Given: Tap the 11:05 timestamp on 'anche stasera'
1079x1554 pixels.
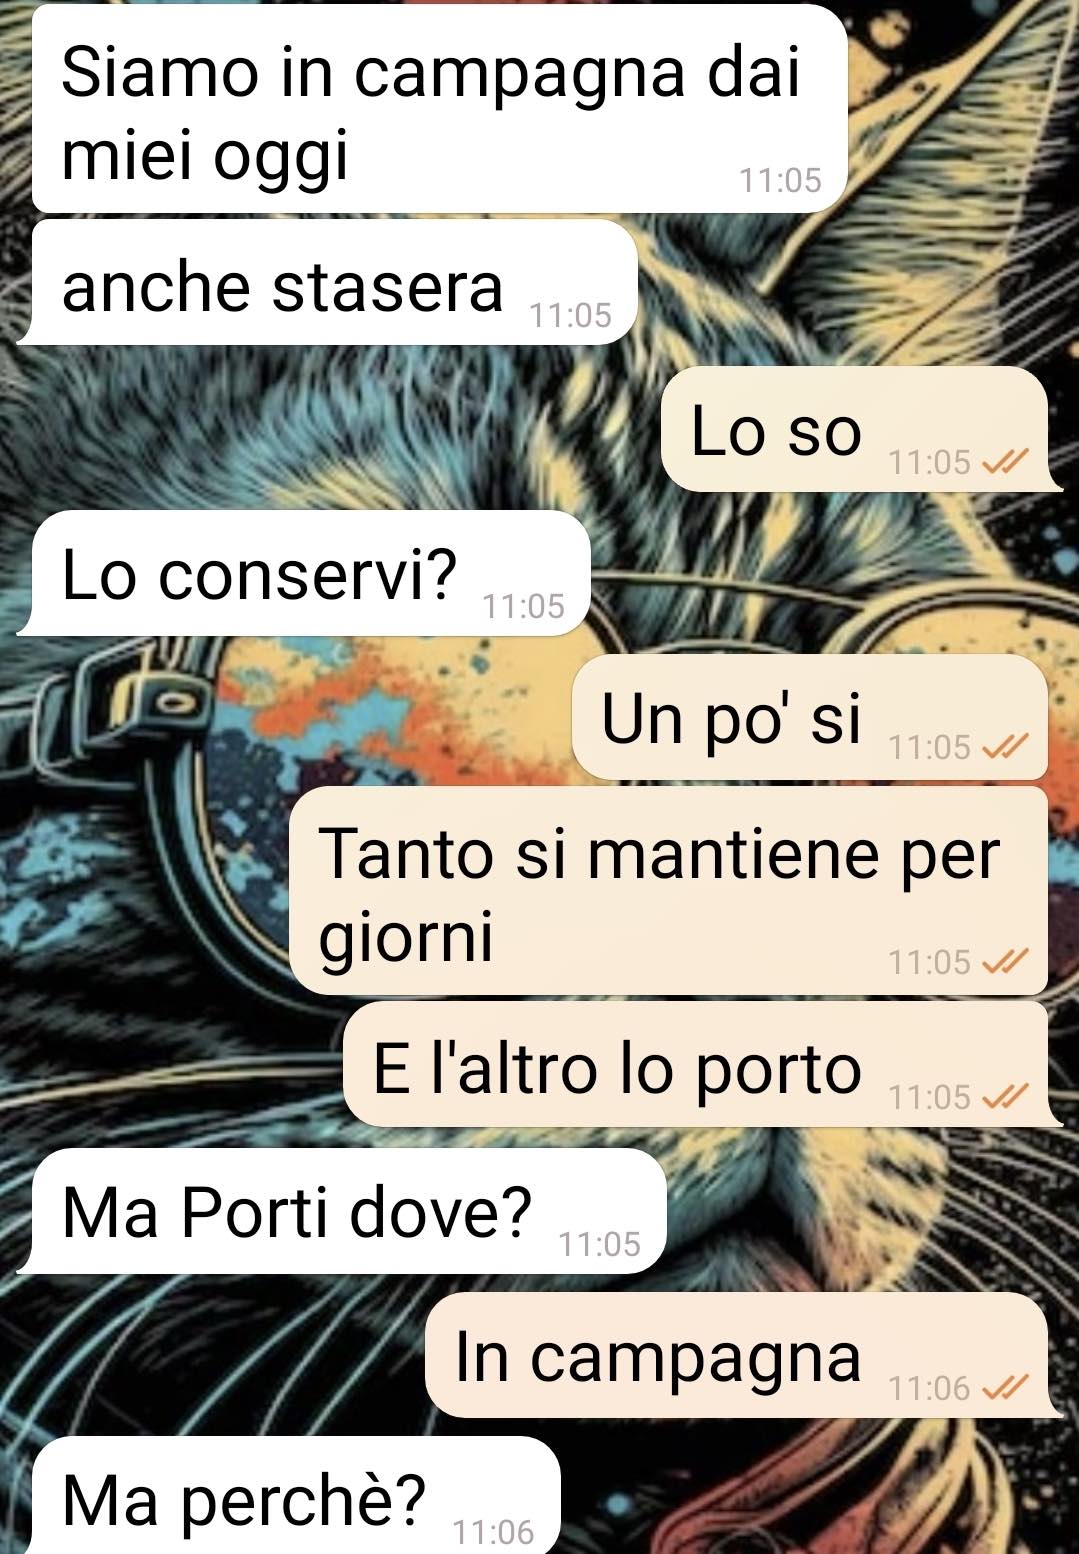Looking at the screenshot, I should coord(570,316).
